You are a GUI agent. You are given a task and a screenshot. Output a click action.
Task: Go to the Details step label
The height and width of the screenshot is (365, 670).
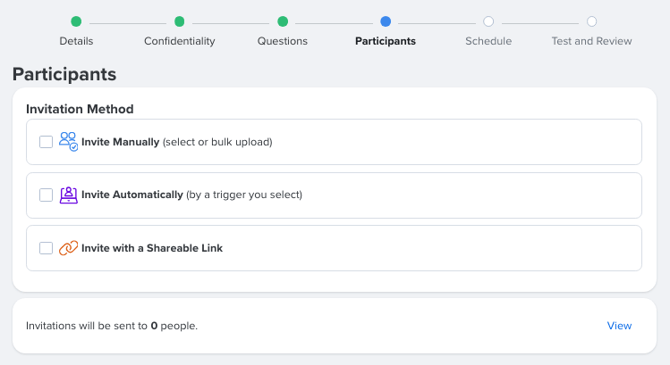(x=76, y=41)
